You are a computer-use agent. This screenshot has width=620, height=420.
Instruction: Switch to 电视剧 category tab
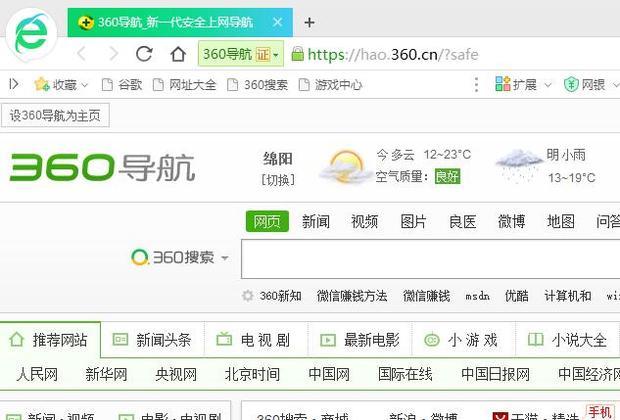coord(254,340)
